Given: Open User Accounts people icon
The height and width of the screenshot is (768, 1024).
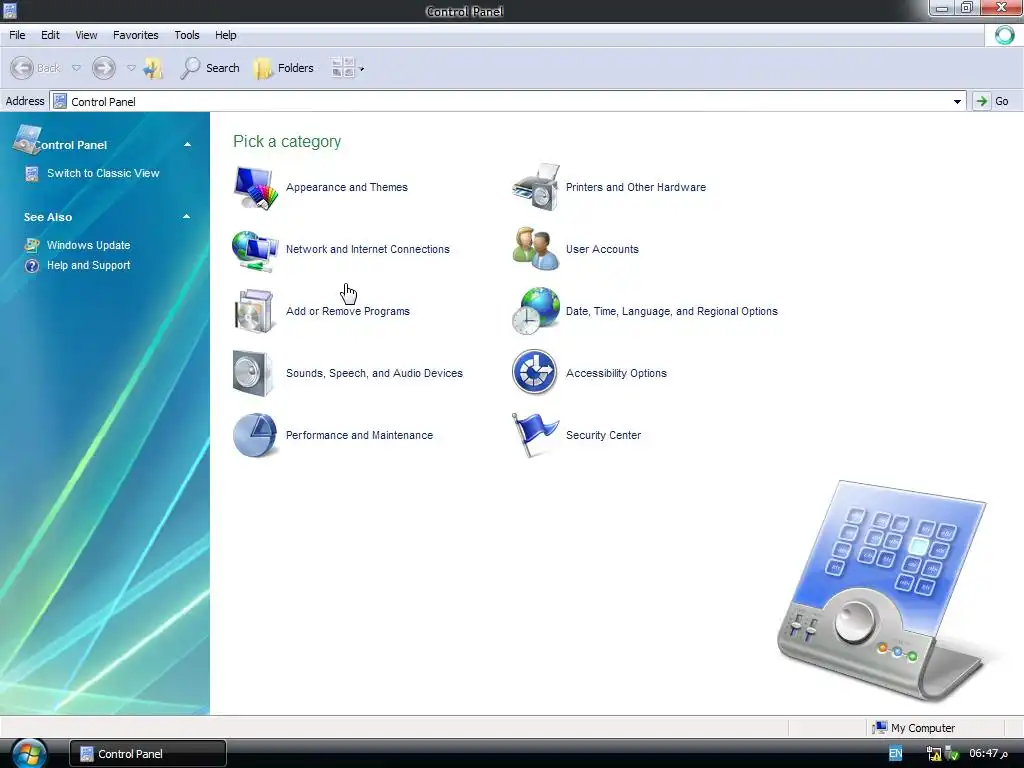Looking at the screenshot, I should tap(536, 249).
